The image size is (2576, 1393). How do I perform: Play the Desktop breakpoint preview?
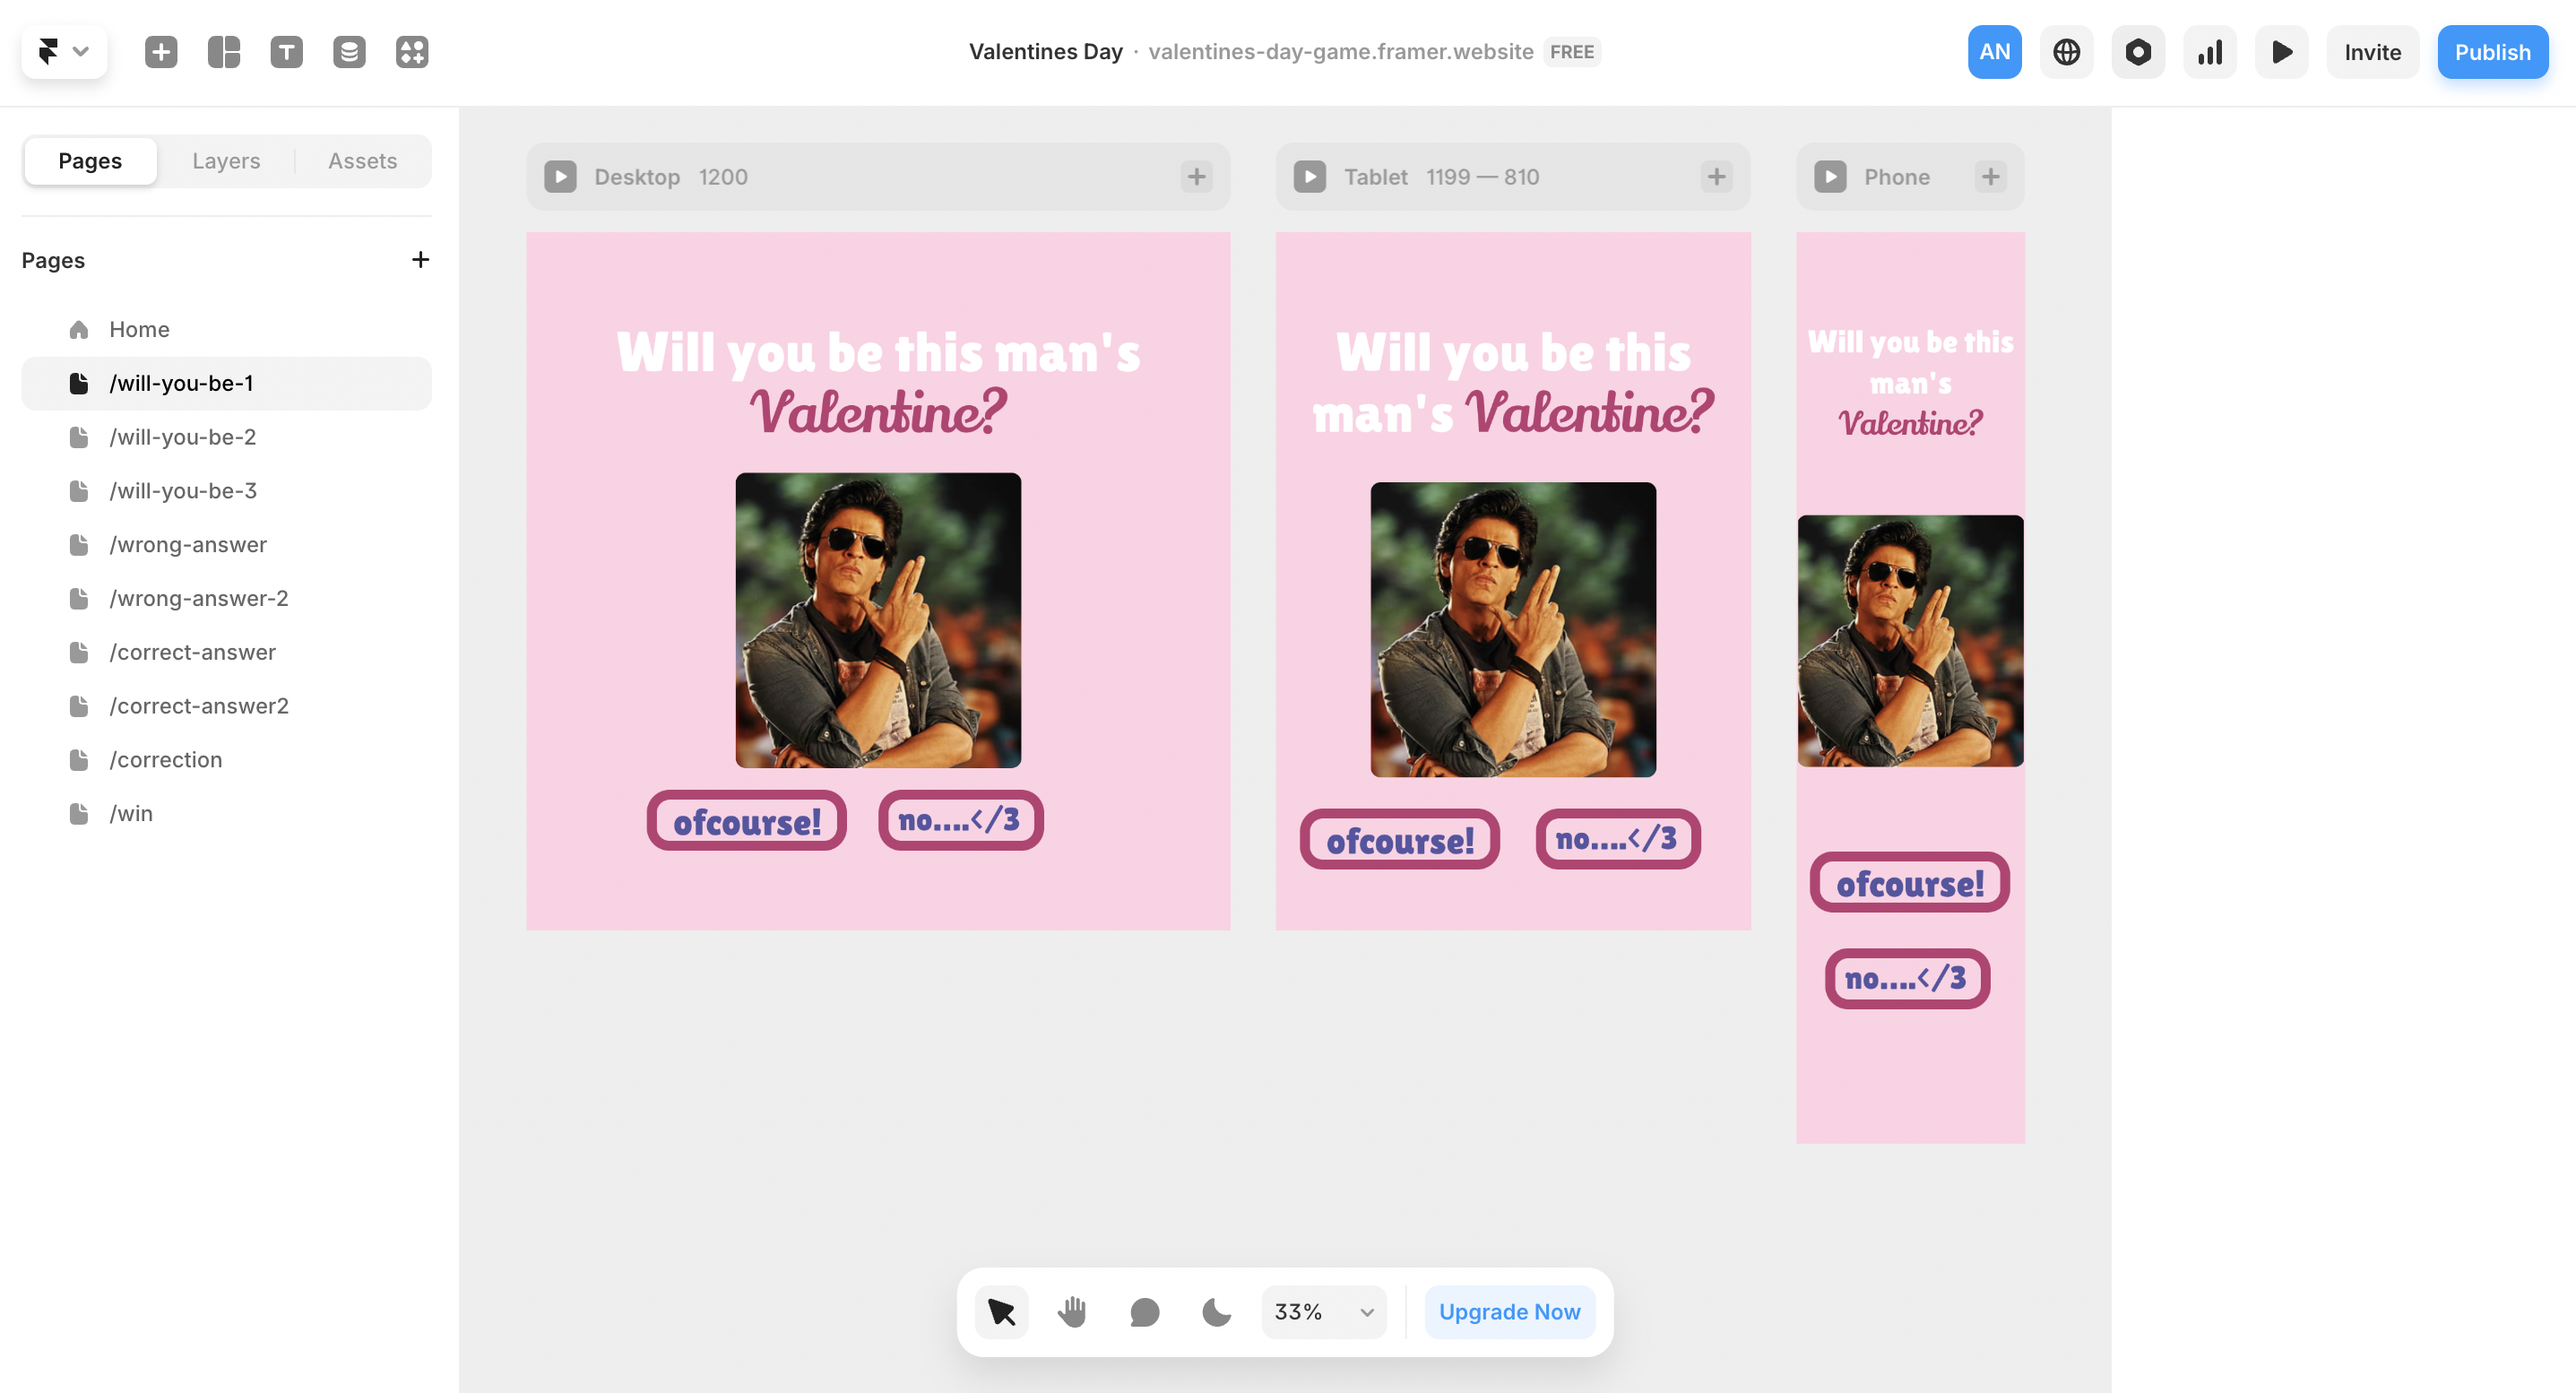pyautogui.click(x=560, y=177)
